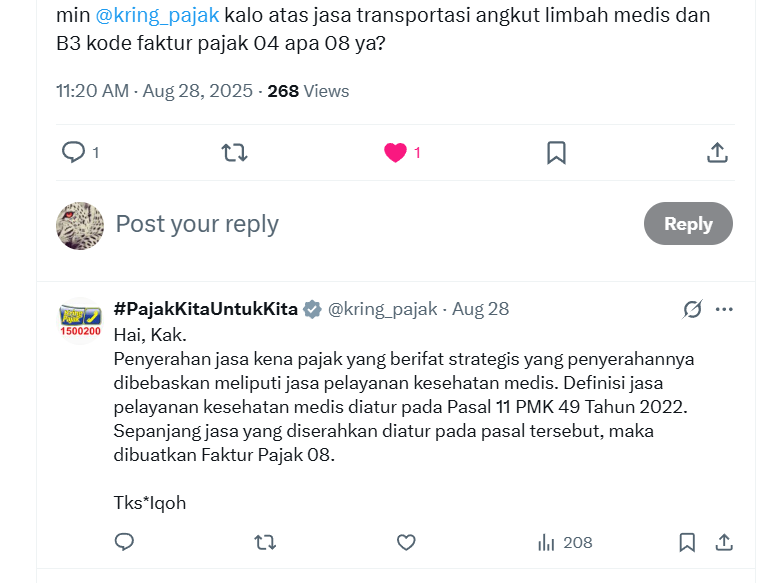
Task: Open the Grok icon on the reply
Action: click(x=692, y=309)
